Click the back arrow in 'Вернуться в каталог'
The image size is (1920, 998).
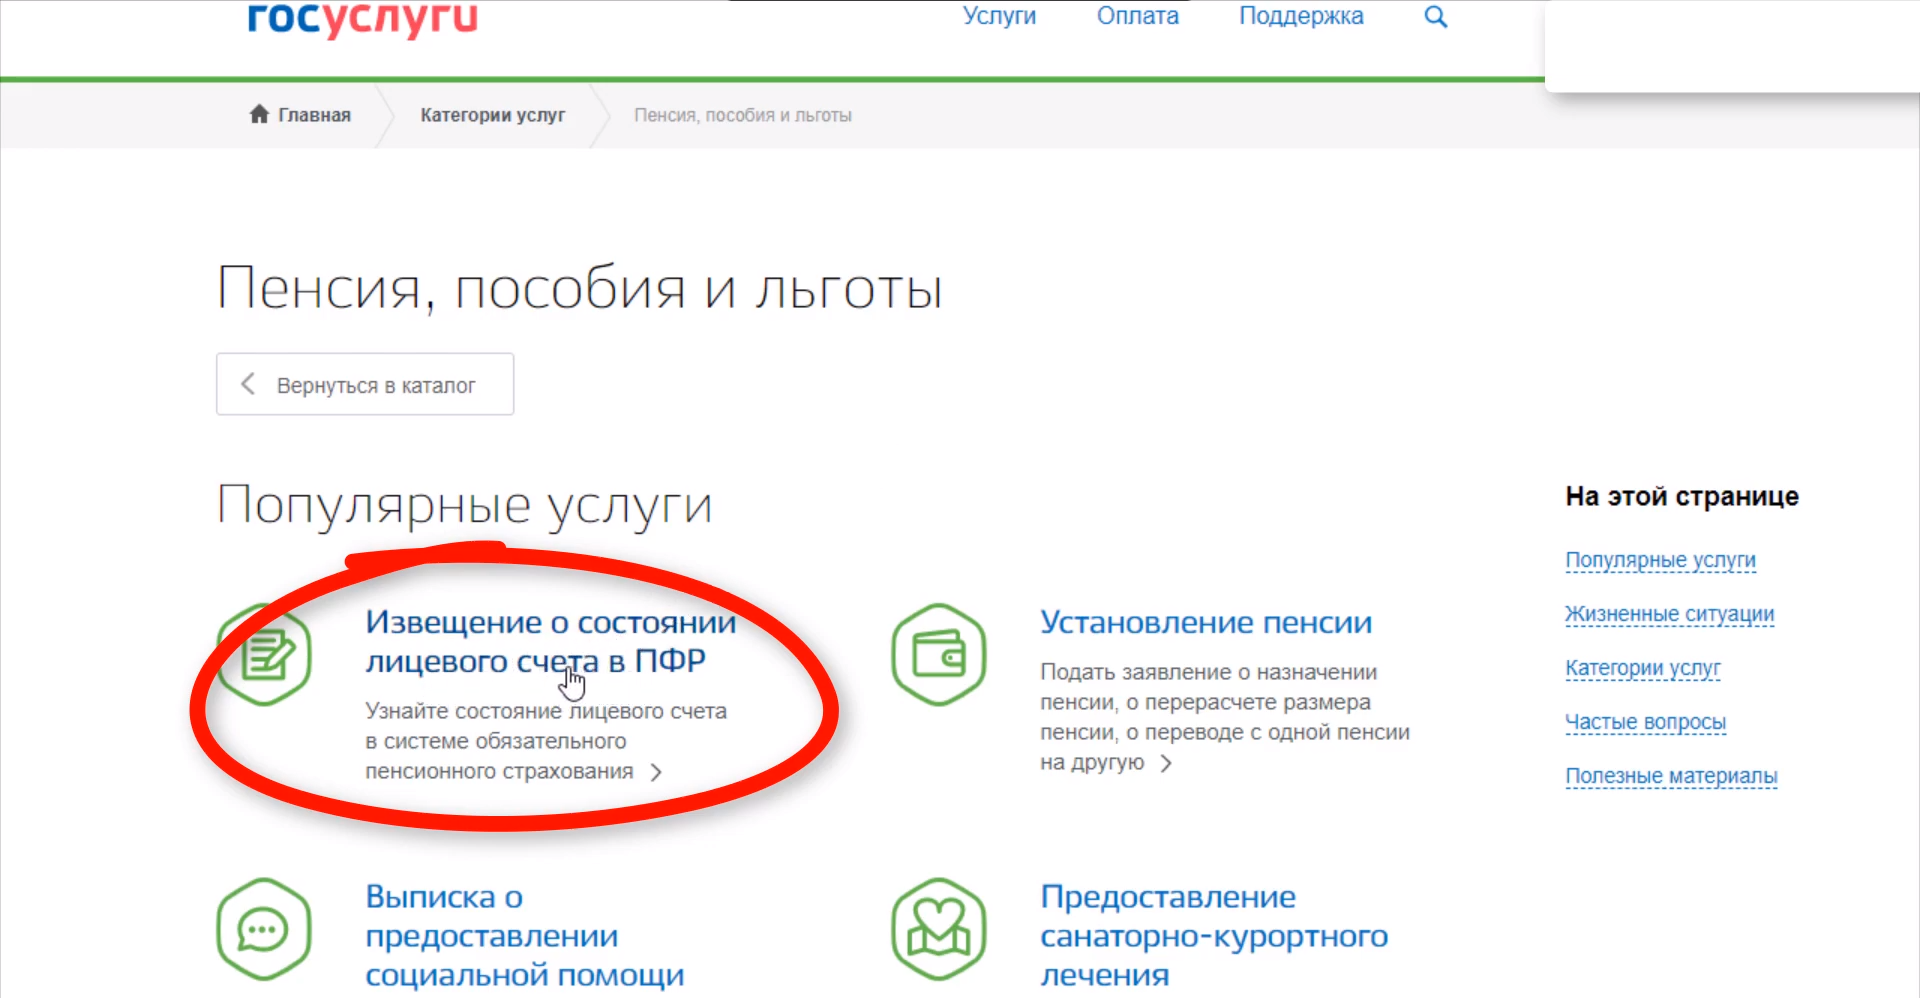[x=248, y=384]
